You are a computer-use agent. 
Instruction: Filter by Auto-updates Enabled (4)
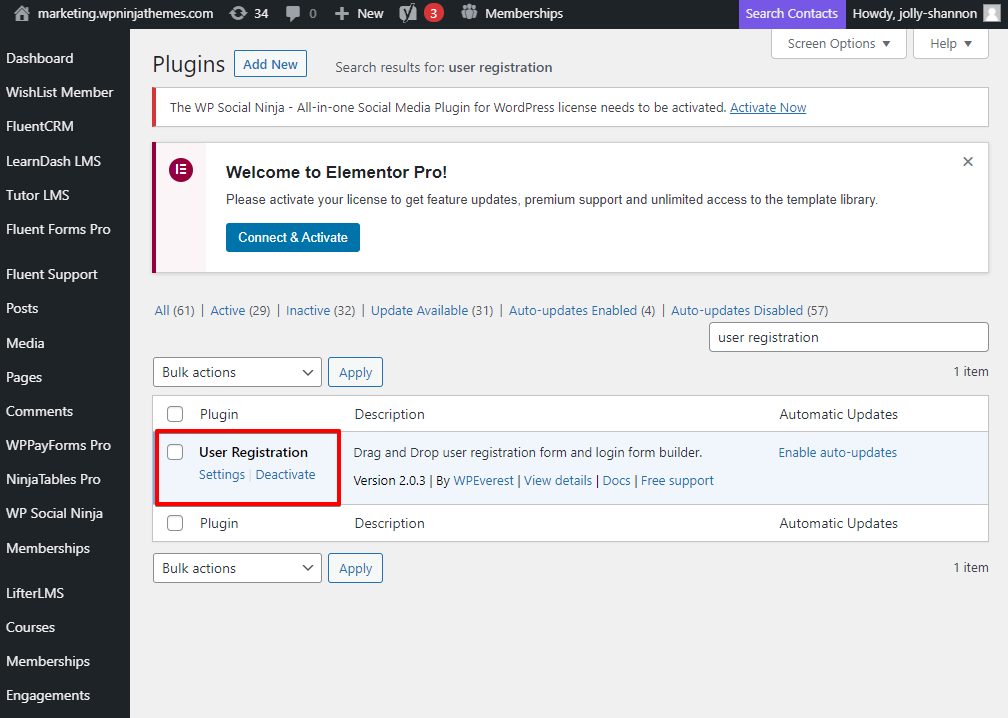(x=582, y=310)
